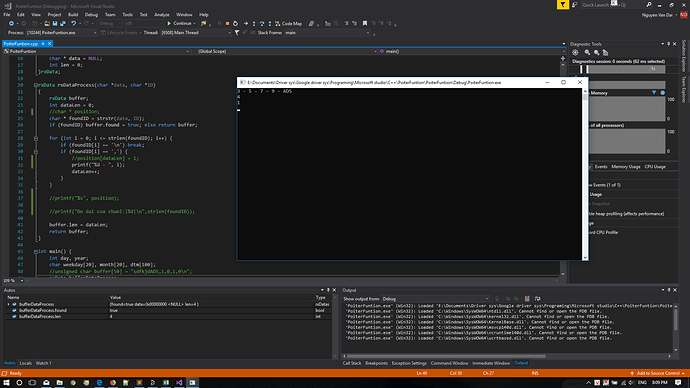Click the Diagnostic Tools settings gear icon
Viewport: 690px width, 388px height.
(x=575, y=52)
